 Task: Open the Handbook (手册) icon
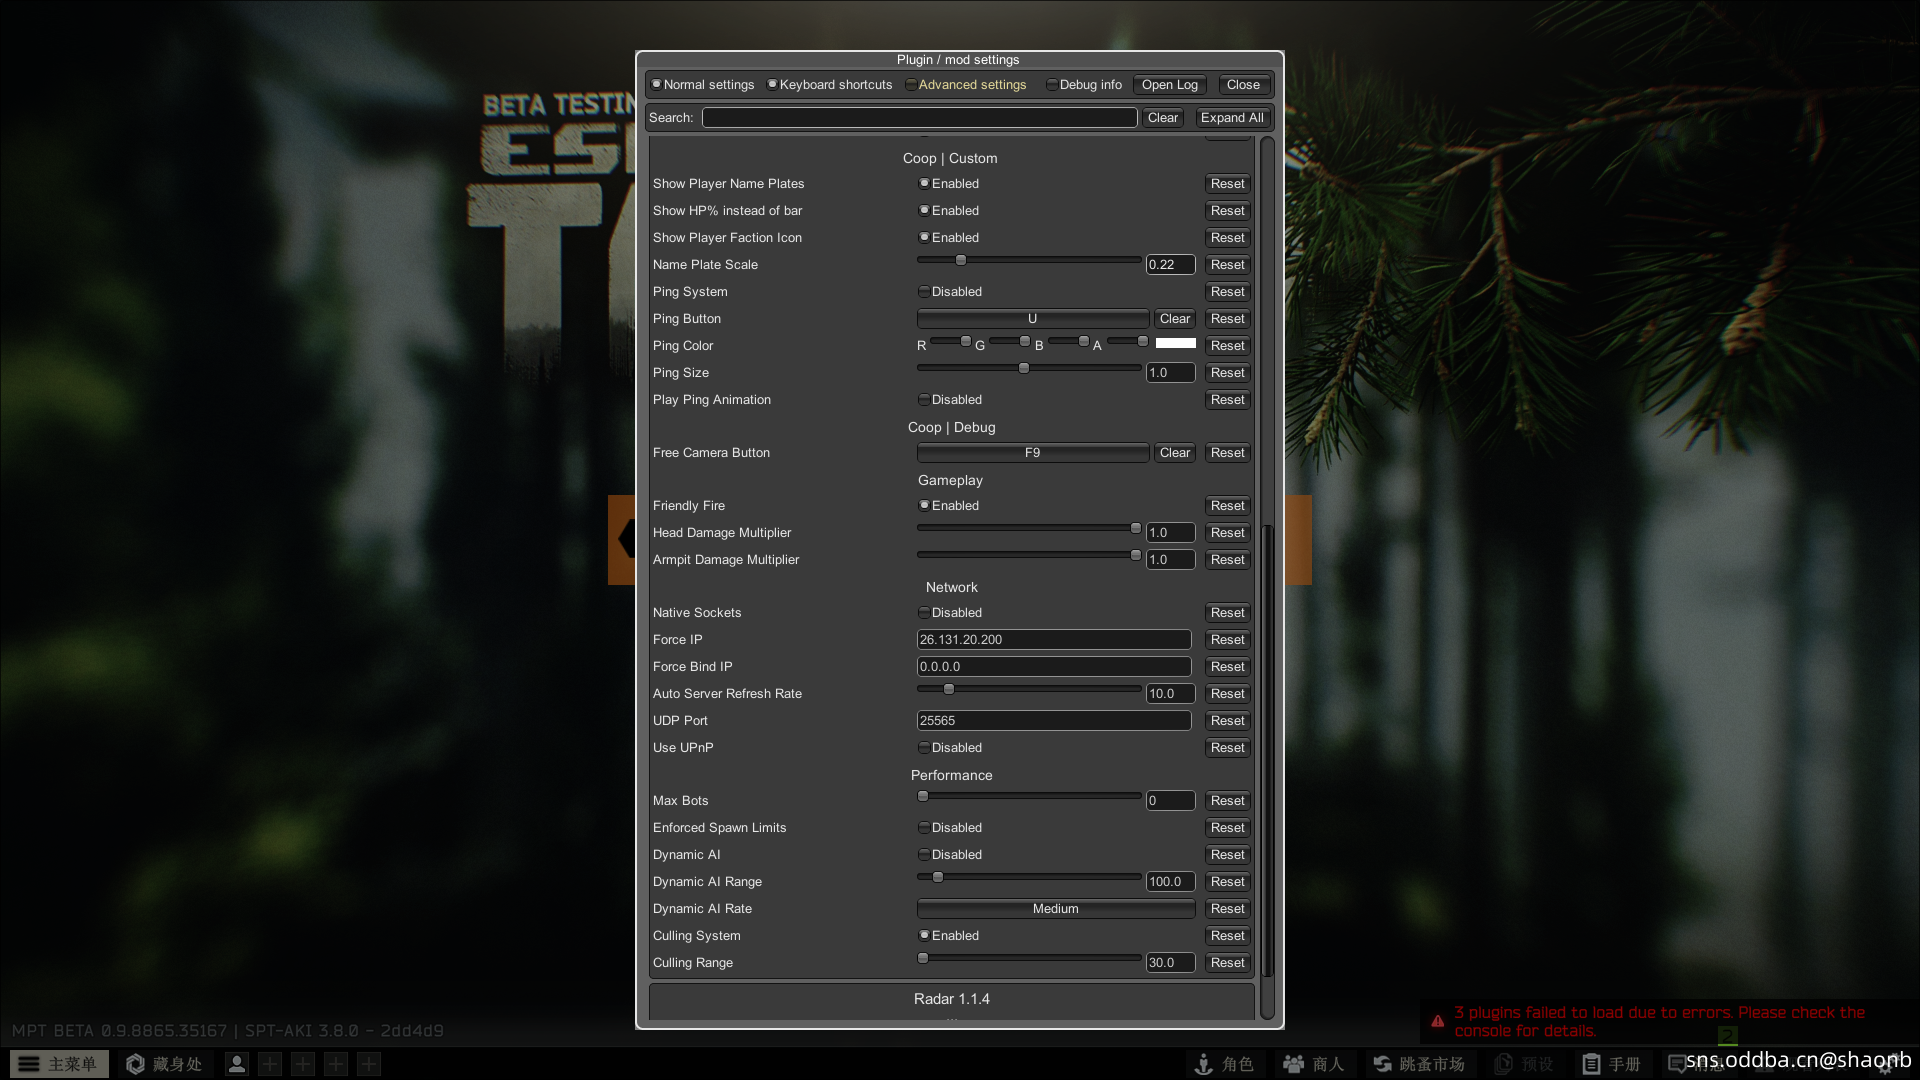coord(1591,1064)
